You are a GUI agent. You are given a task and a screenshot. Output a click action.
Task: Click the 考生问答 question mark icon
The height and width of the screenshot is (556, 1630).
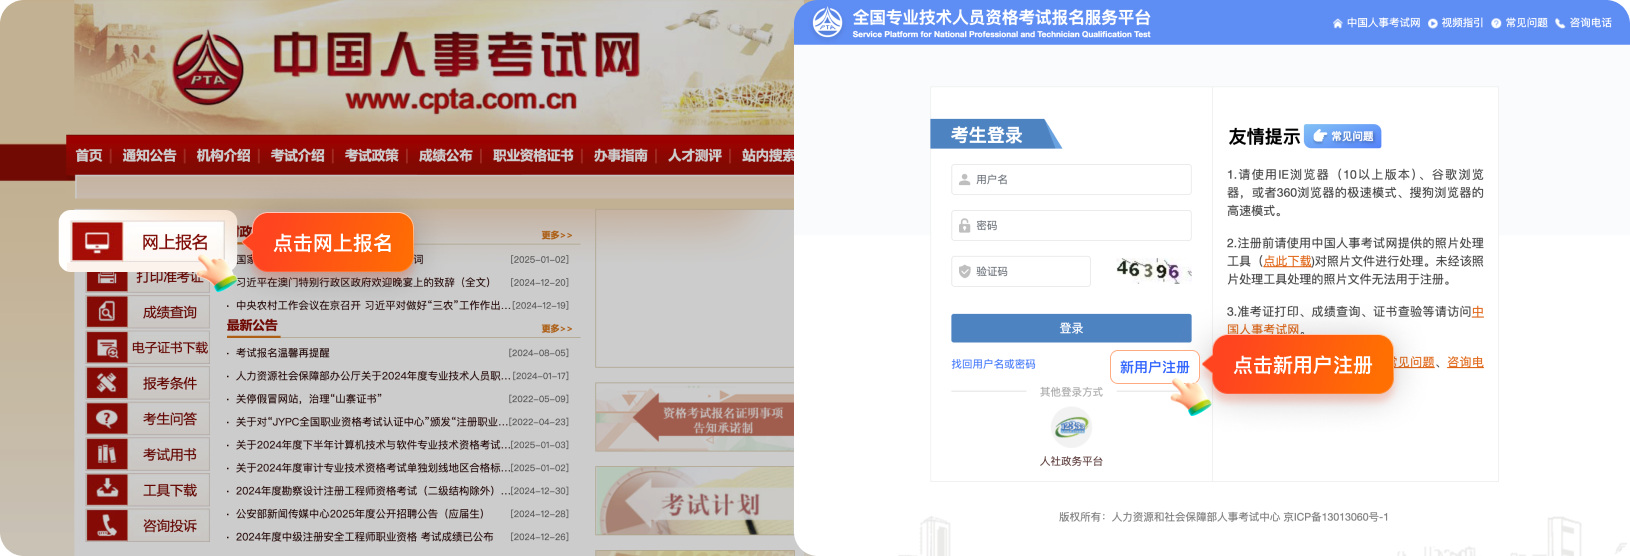[107, 419]
